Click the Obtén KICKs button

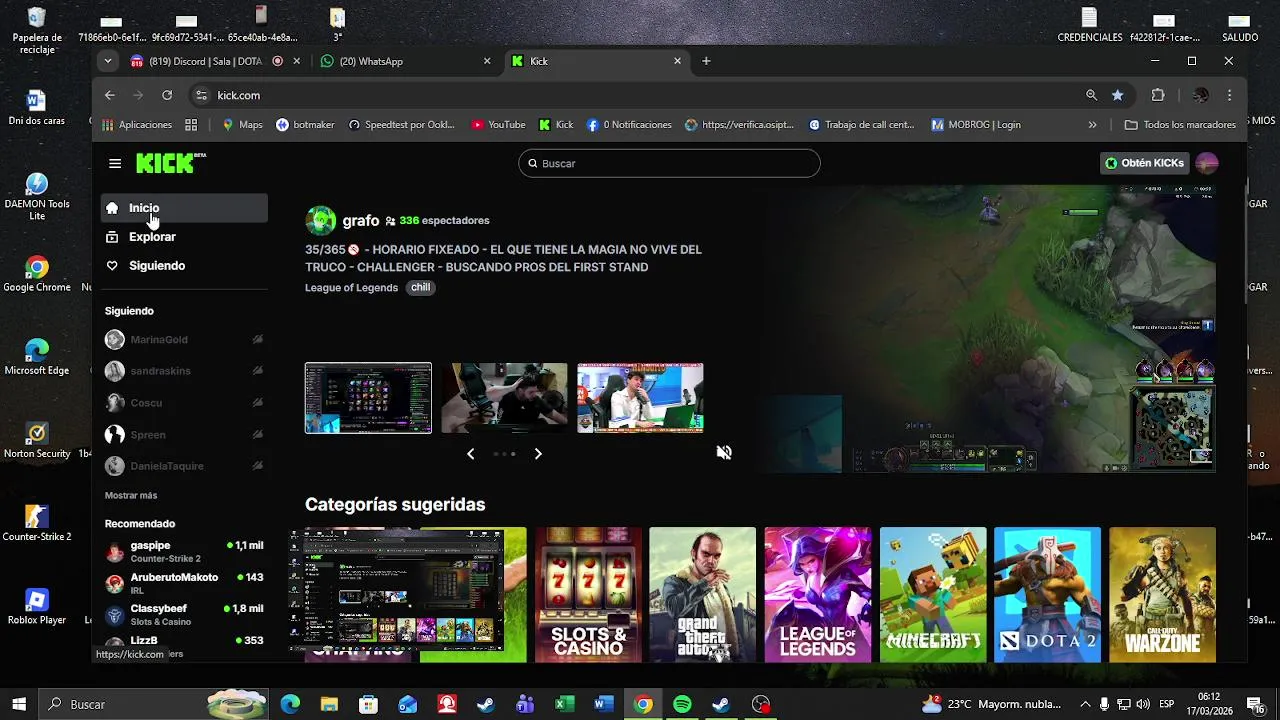1144,163
